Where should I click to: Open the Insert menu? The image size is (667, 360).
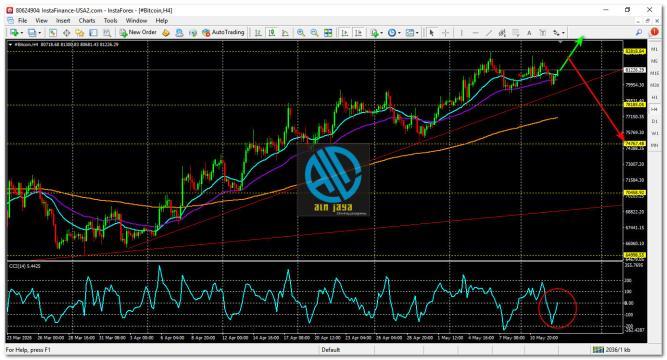(63, 20)
